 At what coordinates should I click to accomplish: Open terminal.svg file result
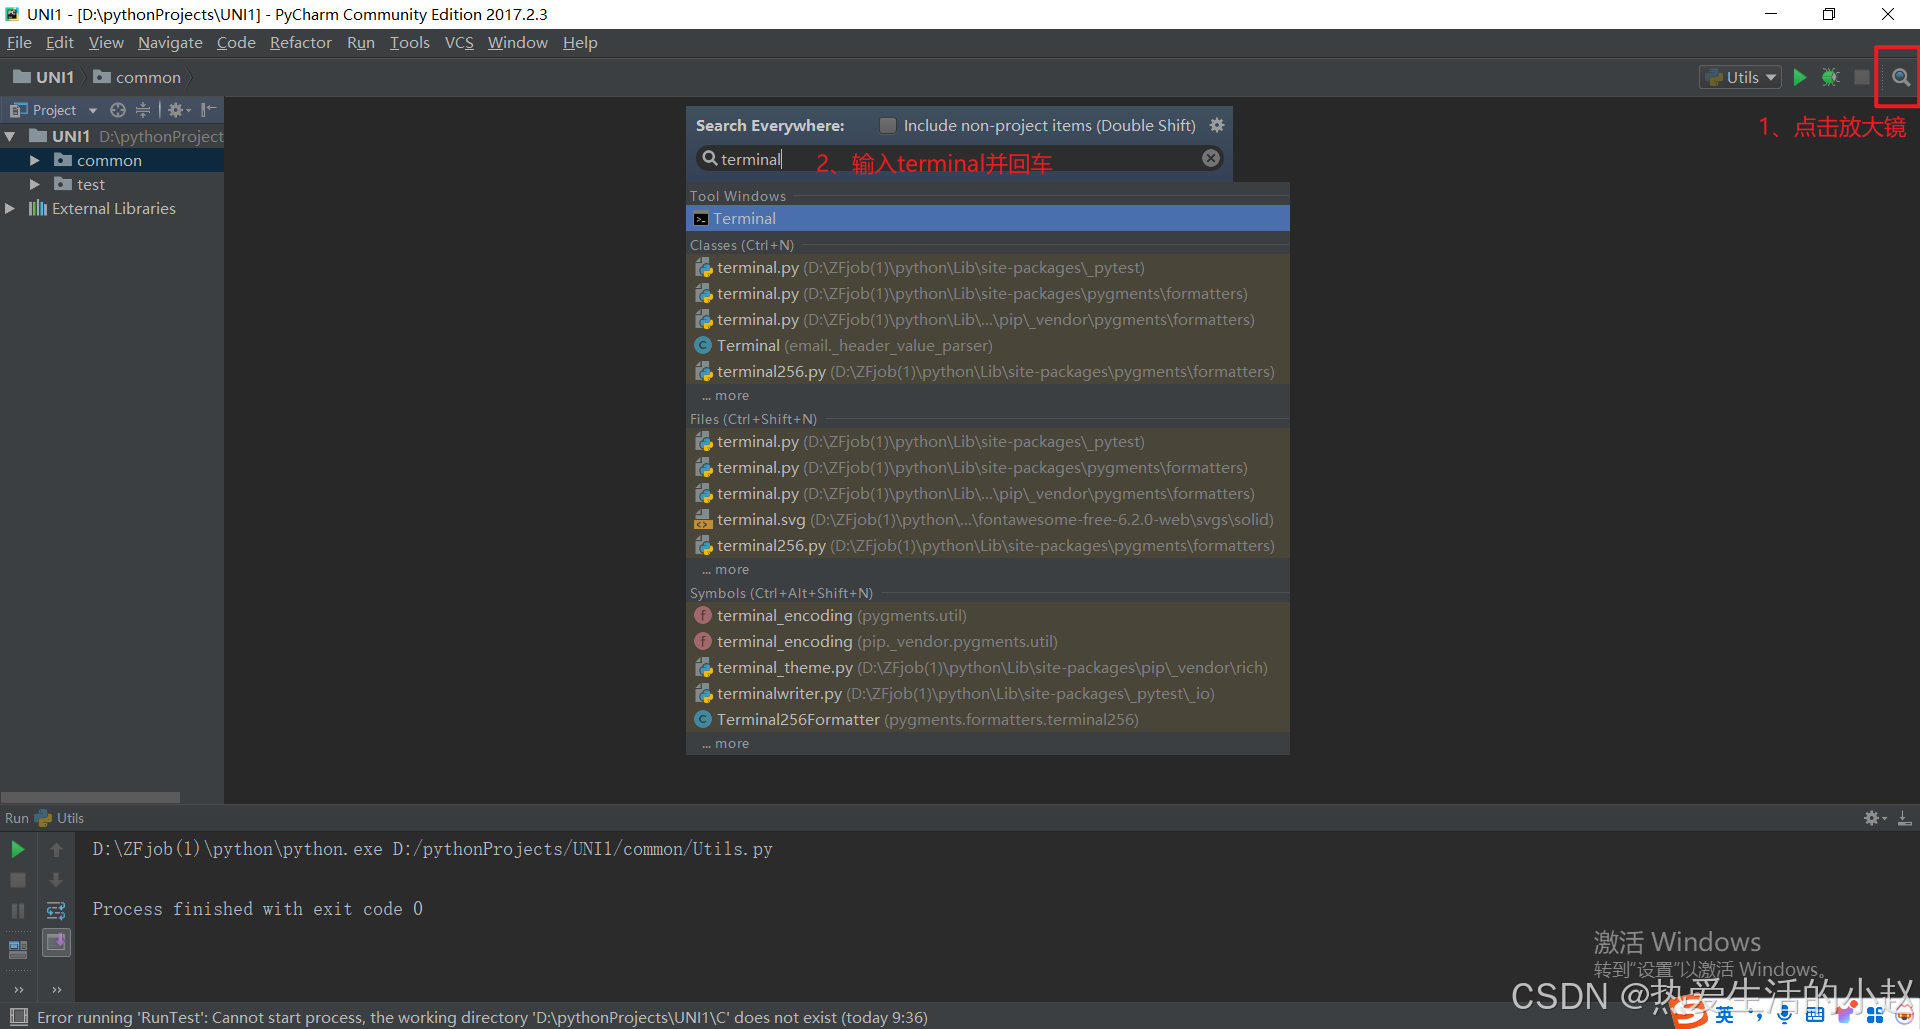click(x=988, y=520)
